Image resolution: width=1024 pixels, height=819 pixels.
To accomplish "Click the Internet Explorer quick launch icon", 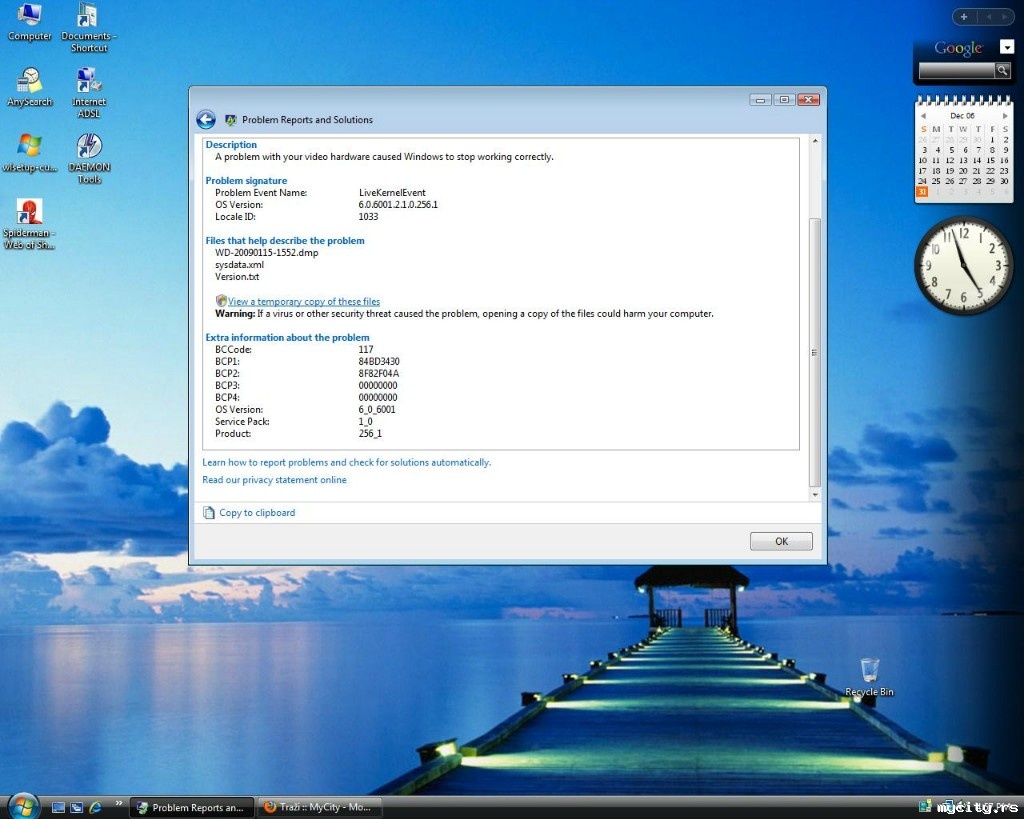I will point(96,807).
